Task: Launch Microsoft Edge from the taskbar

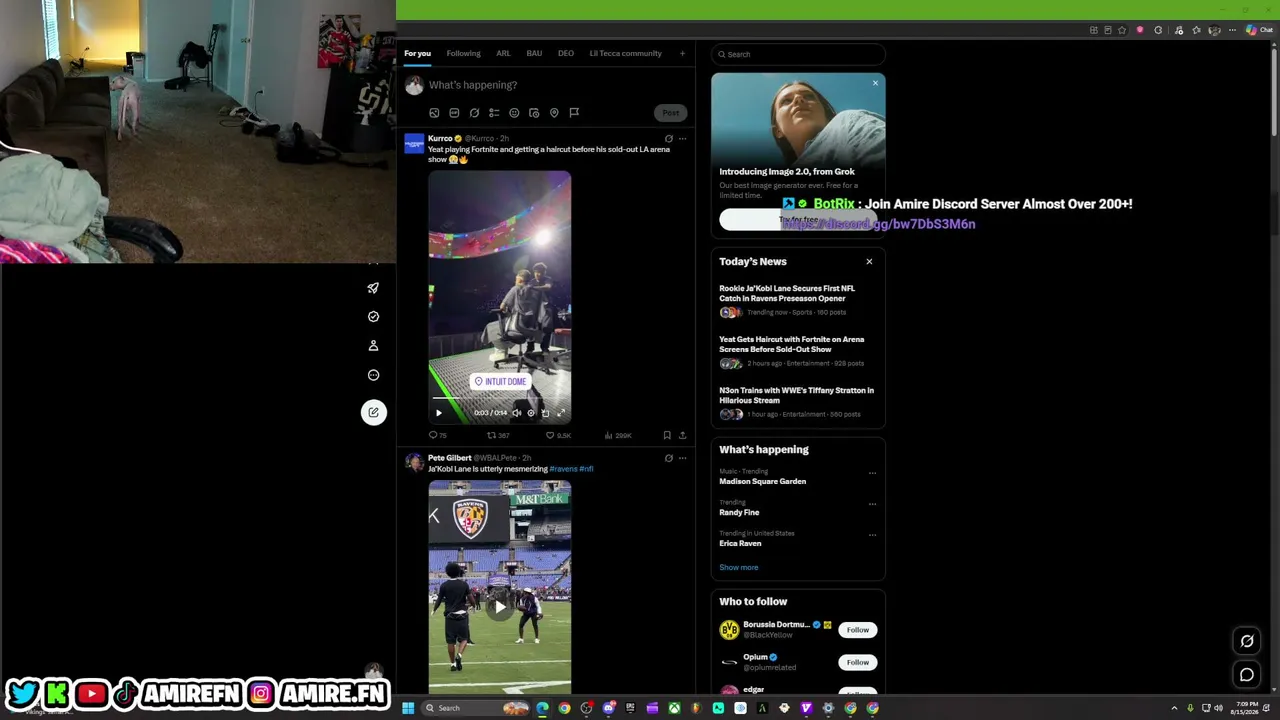Action: click(542, 708)
